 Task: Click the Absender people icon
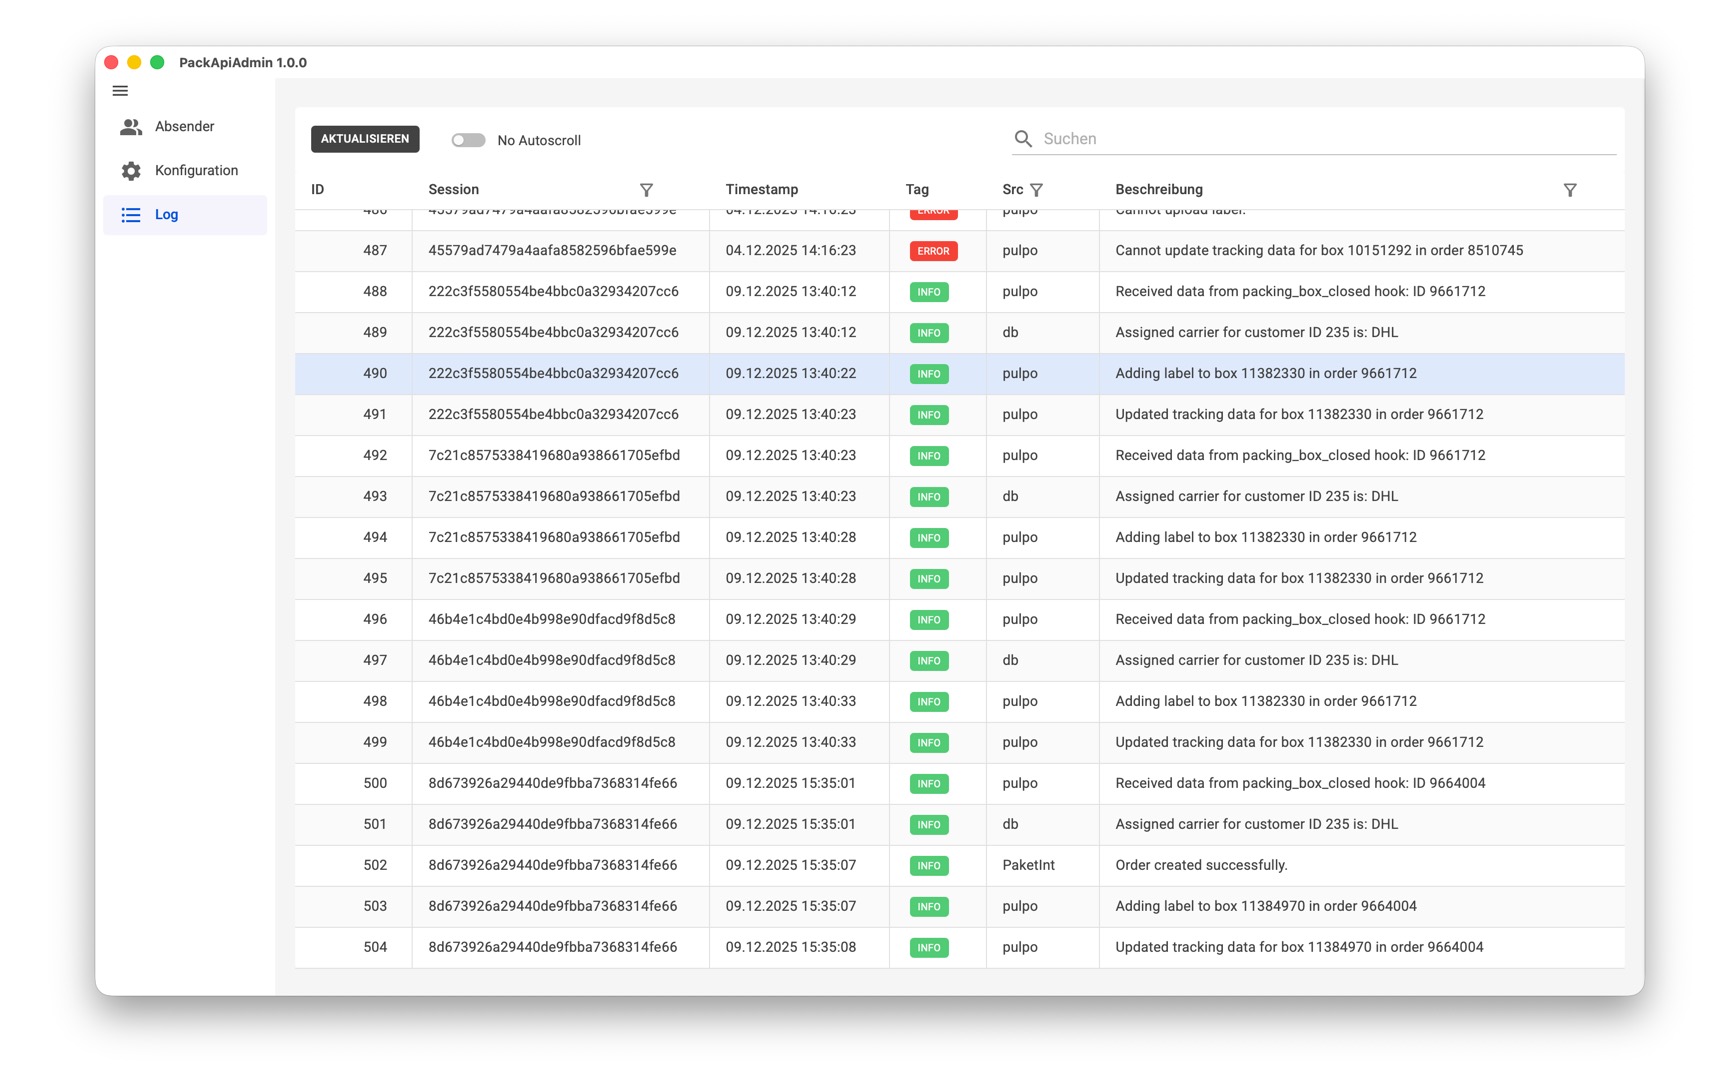(131, 127)
